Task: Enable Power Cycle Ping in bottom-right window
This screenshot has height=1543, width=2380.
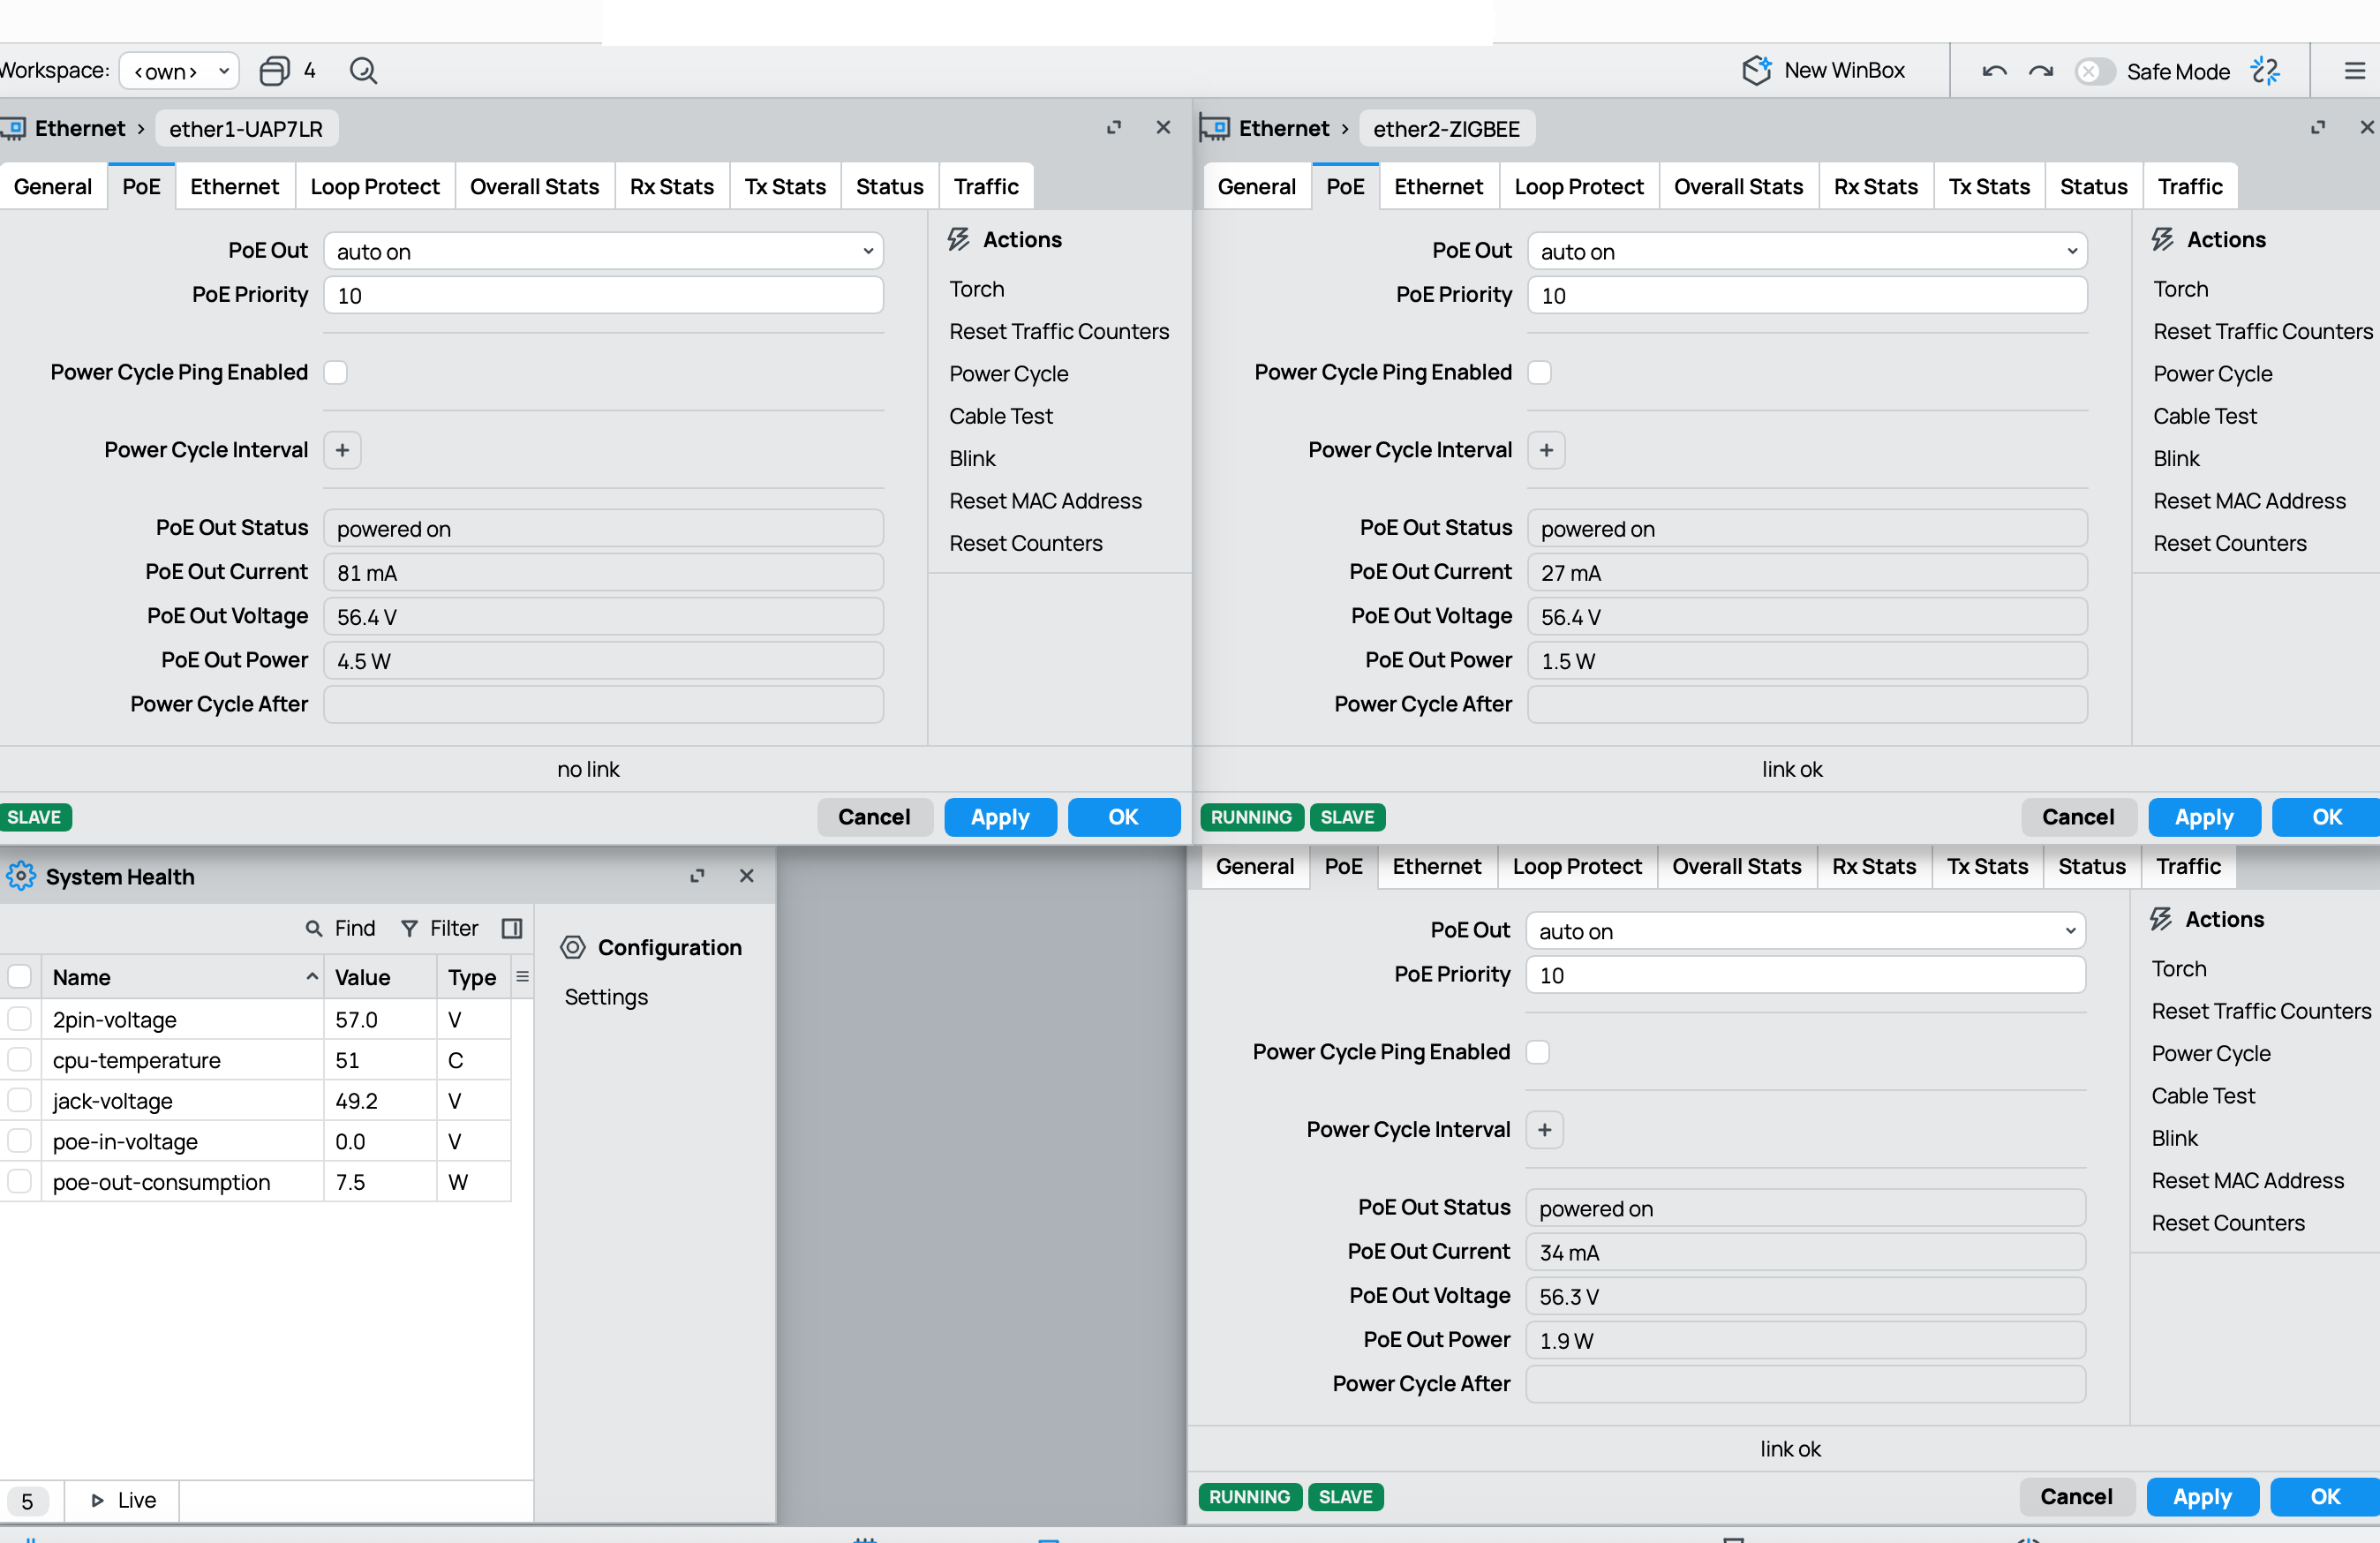Action: coord(1538,1052)
